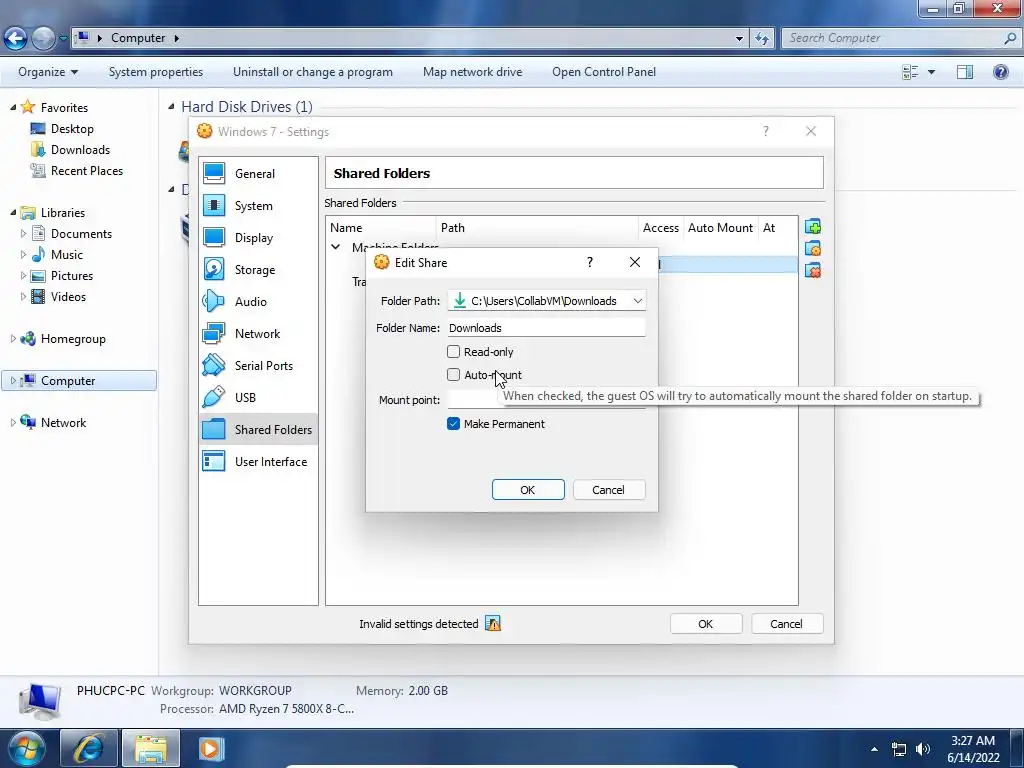This screenshot has height=768, width=1024.
Task: Open the Organize menu in Explorer
Action: pos(48,72)
